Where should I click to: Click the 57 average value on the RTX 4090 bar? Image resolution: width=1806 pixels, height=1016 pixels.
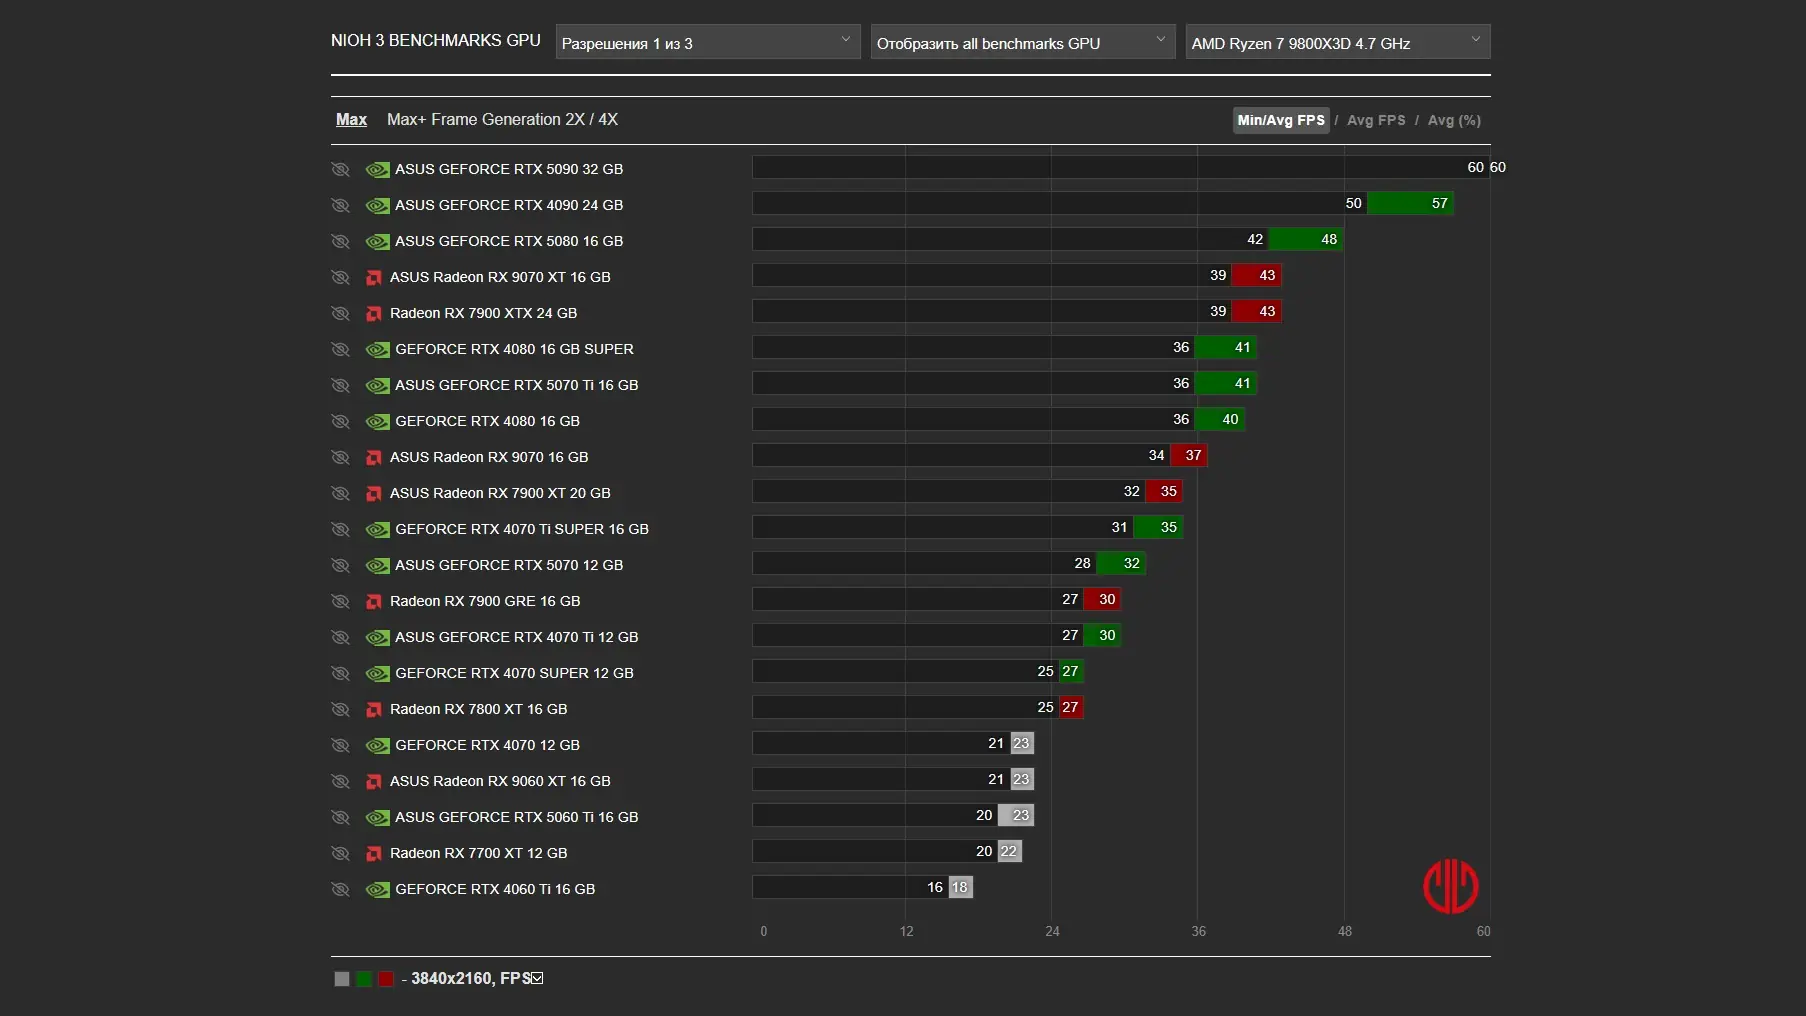point(1439,204)
